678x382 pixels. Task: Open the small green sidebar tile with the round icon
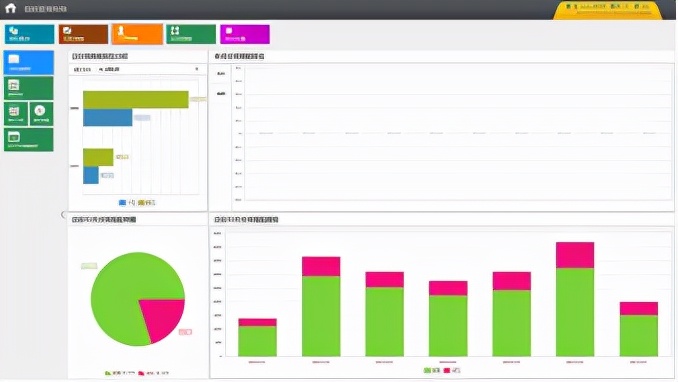pyautogui.click(x=41, y=114)
